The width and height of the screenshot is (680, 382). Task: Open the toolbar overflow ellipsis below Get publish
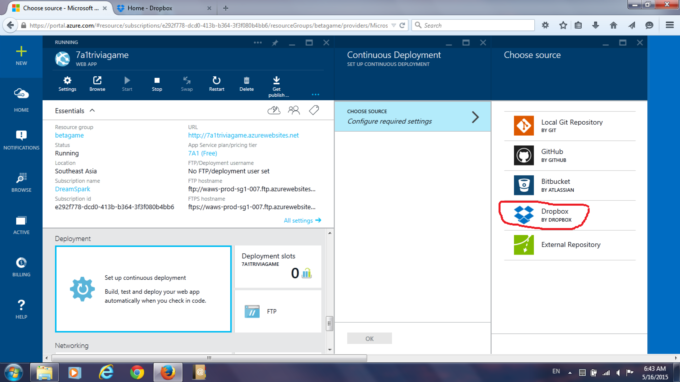tap(315, 94)
